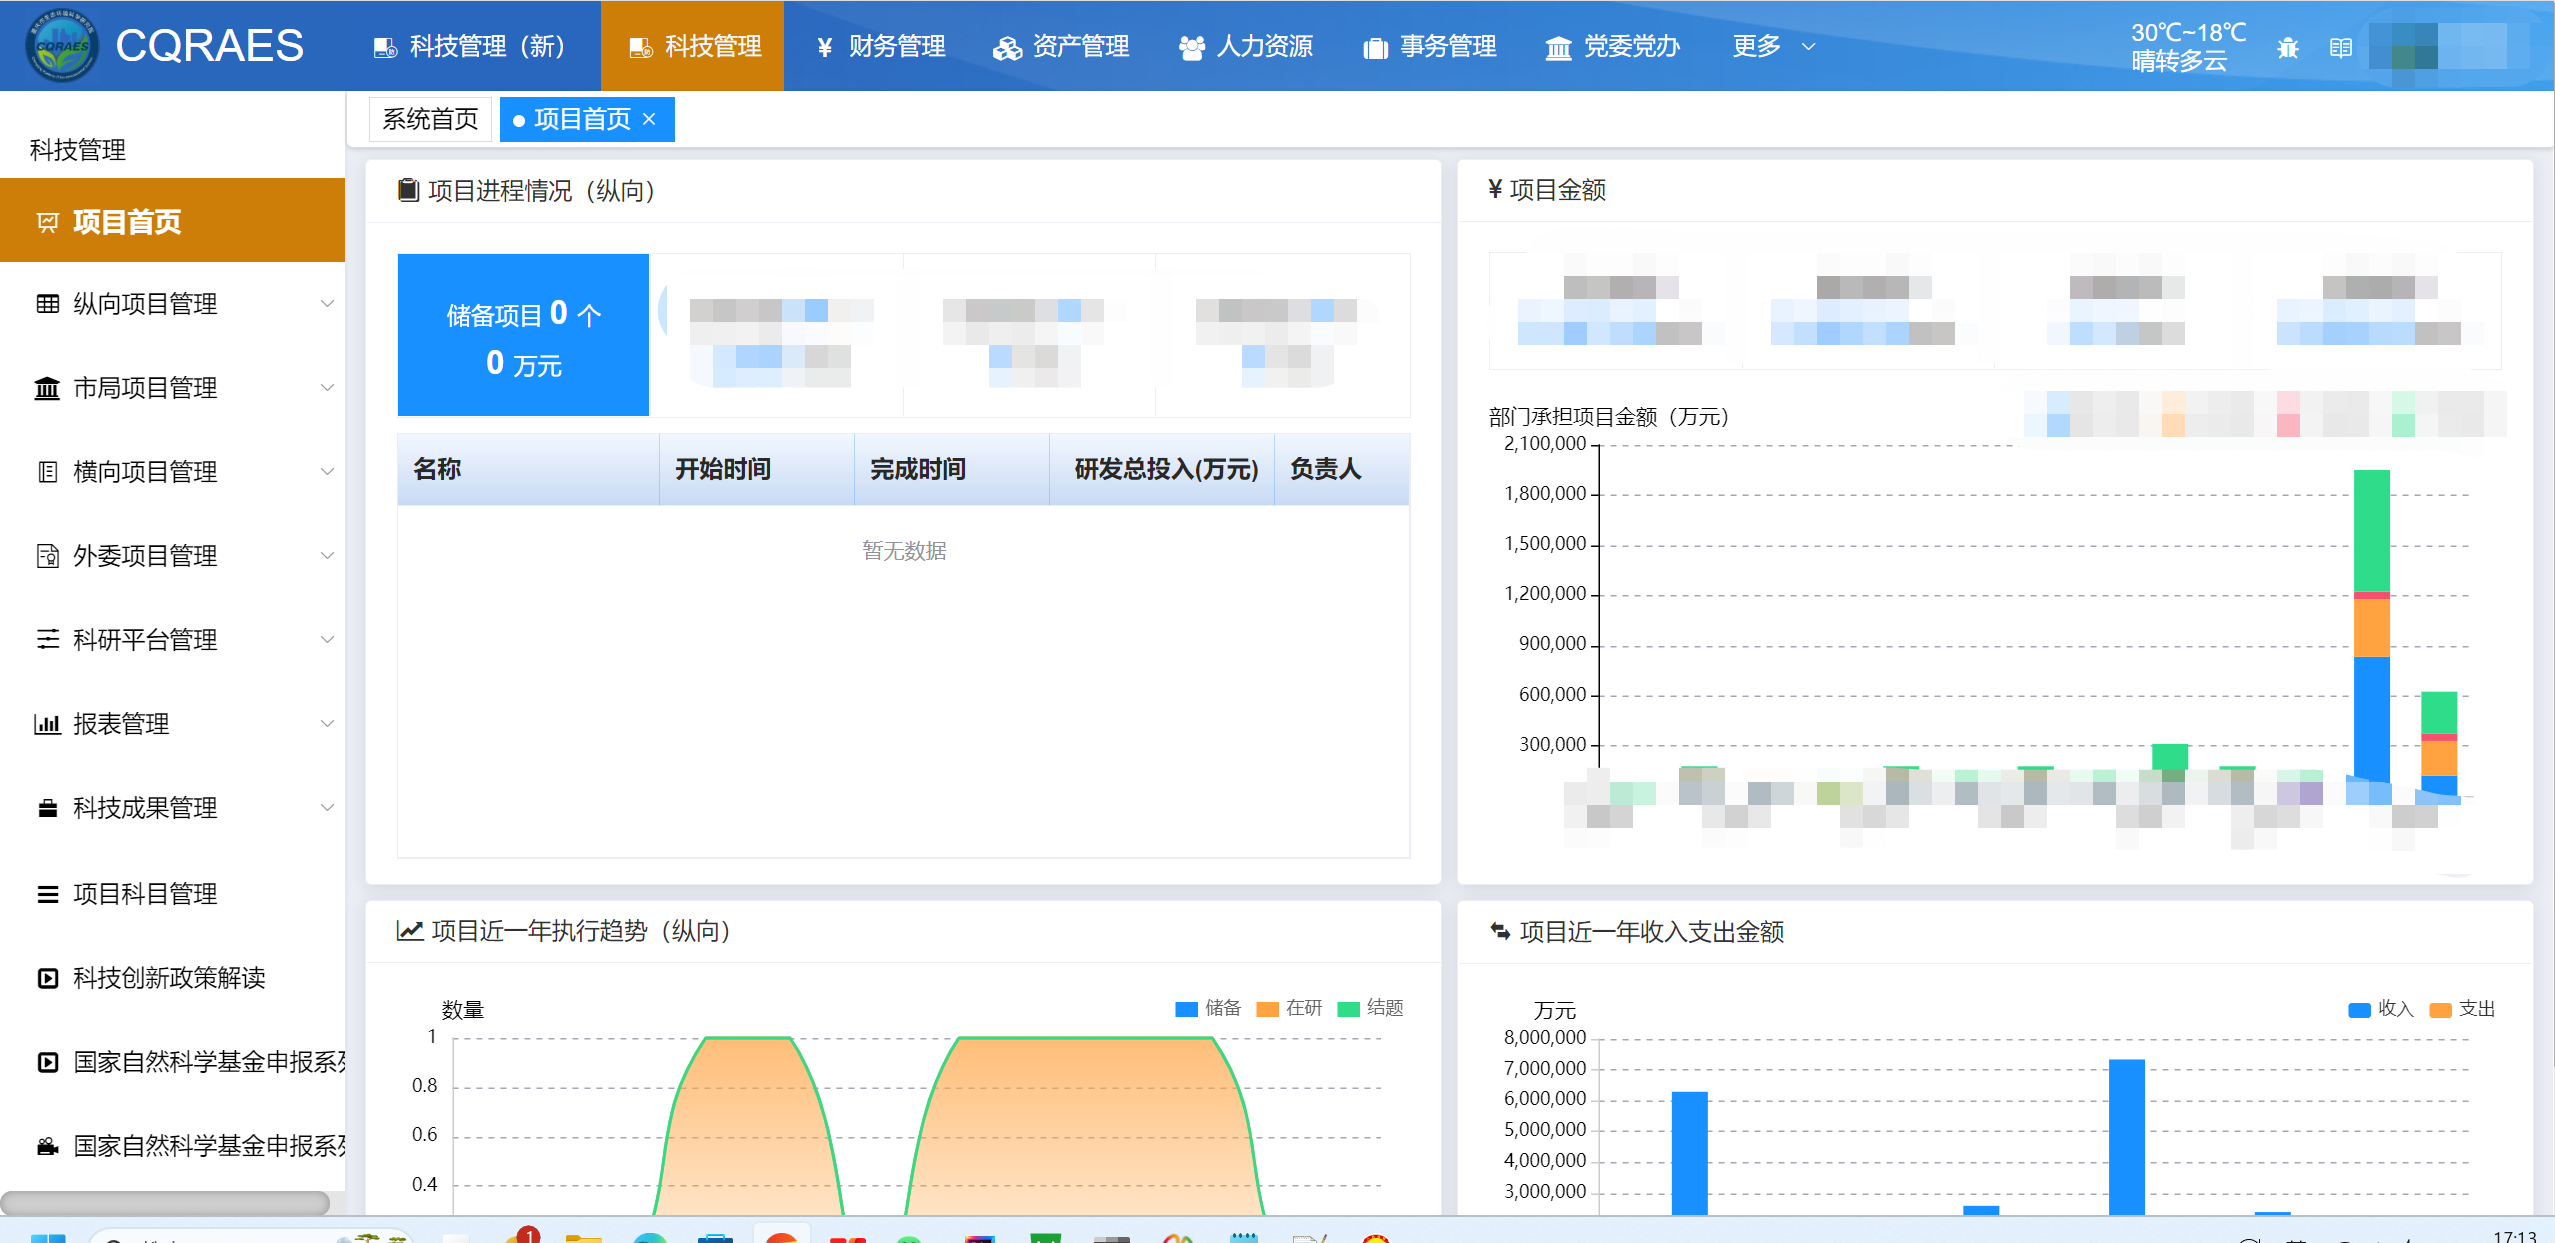Select the active 科技管理 top menu
This screenshot has width=2555, height=1243.
click(693, 46)
